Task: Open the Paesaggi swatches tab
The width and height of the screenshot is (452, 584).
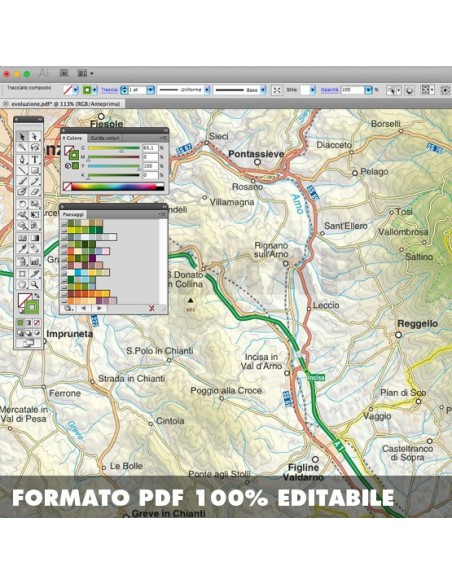Action: 73,215
